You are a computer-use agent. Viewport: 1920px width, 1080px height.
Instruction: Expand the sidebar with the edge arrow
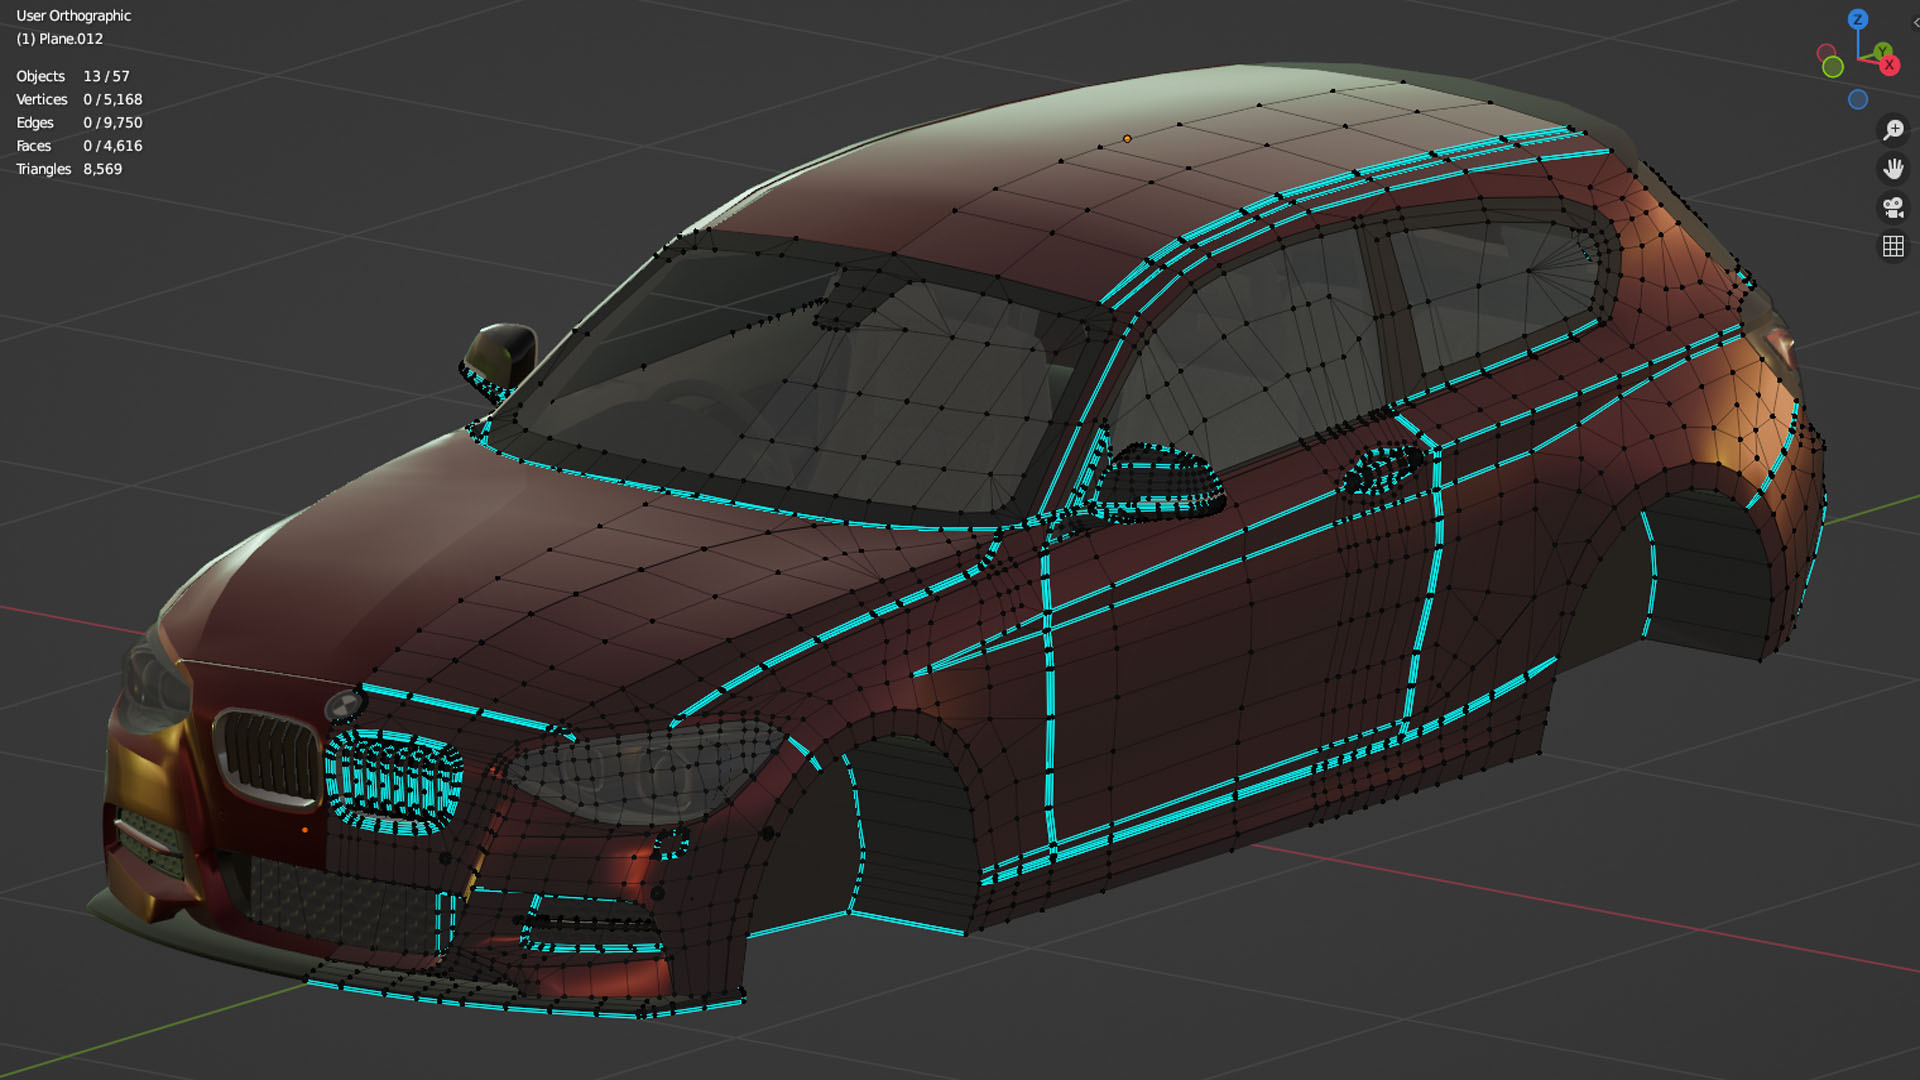tap(1914, 22)
